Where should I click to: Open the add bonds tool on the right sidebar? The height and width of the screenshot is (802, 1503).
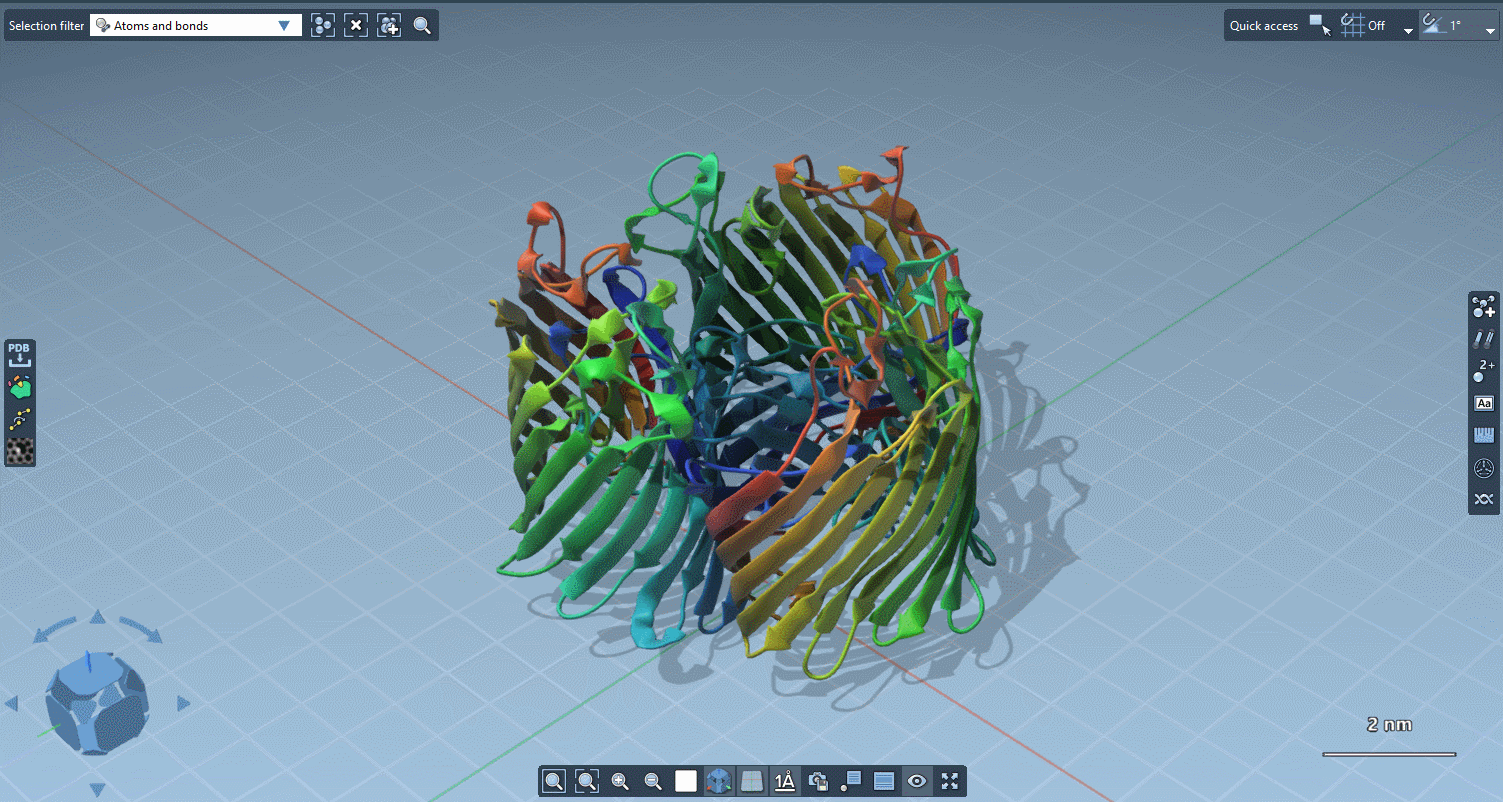[x=1484, y=339]
